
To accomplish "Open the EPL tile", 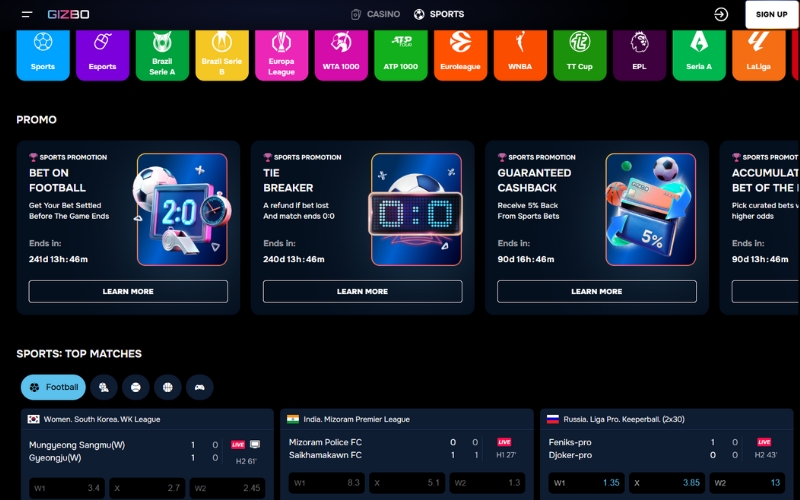I will [639, 55].
